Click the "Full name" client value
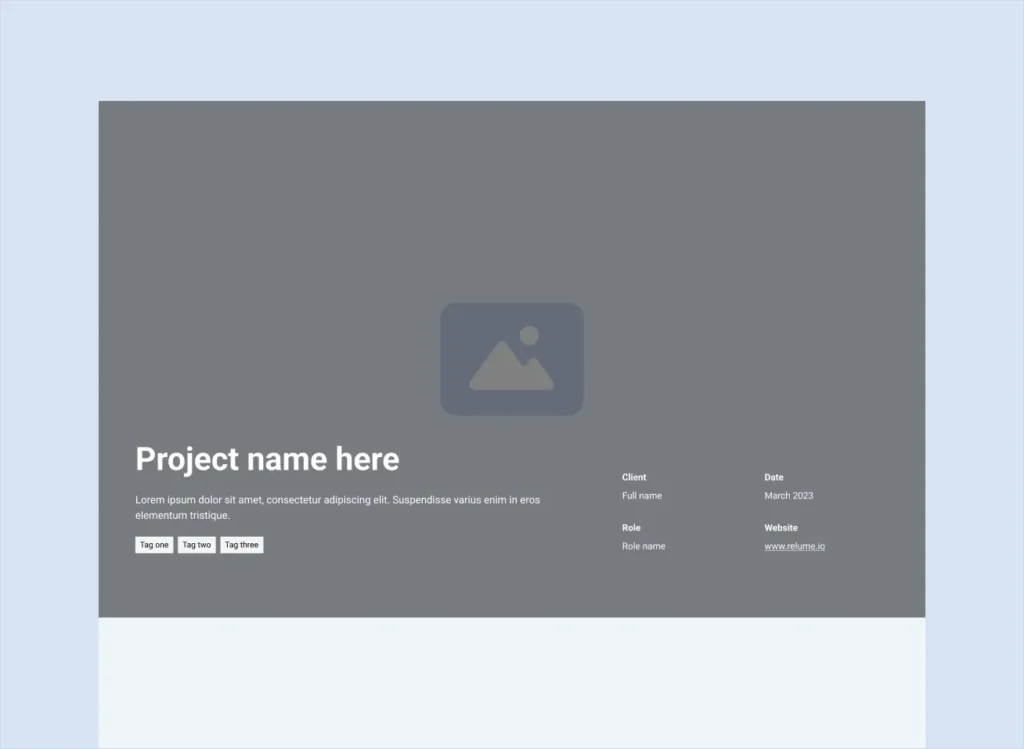Image resolution: width=1024 pixels, height=749 pixels. click(x=641, y=496)
